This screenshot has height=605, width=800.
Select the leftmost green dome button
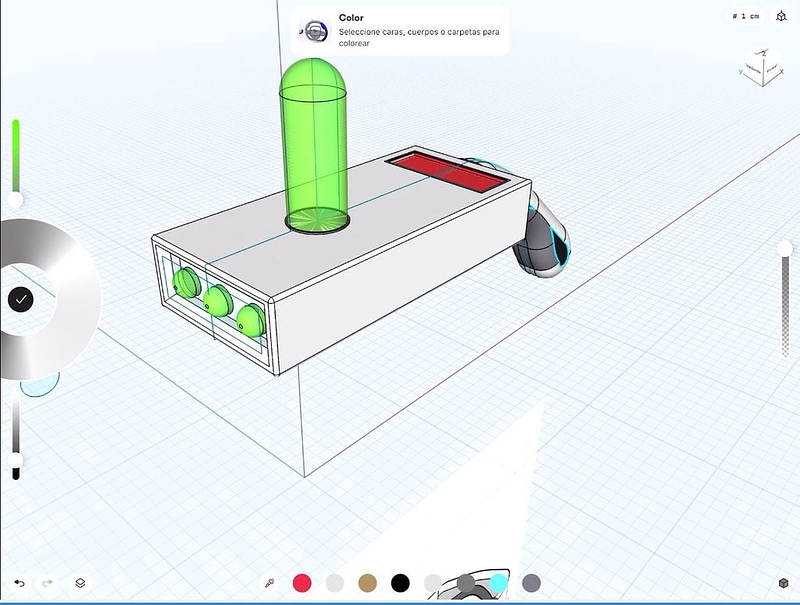[x=187, y=283]
